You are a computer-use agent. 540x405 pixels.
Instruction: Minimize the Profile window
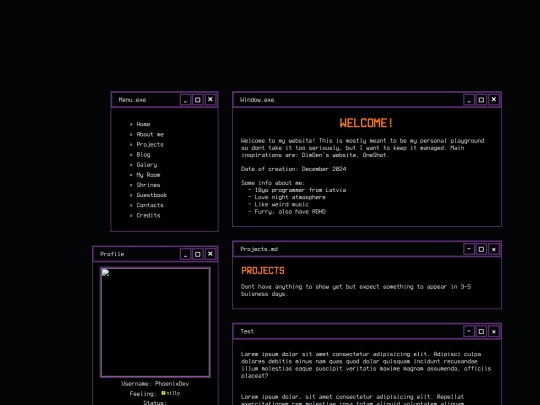point(185,254)
